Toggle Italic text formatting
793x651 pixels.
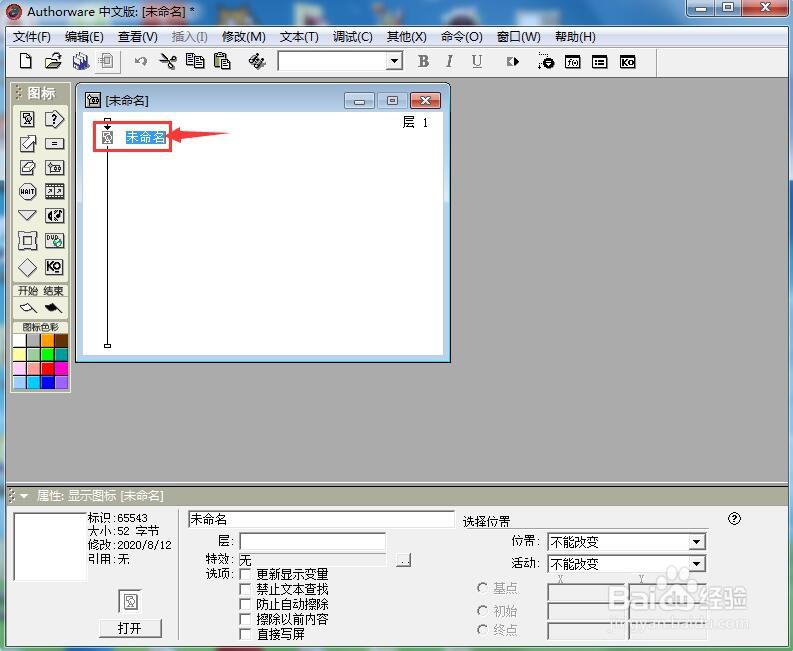[x=449, y=61]
